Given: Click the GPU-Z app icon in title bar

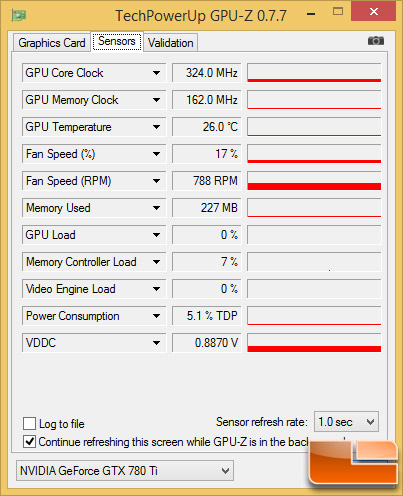Looking at the screenshot, I should pos(19,15).
